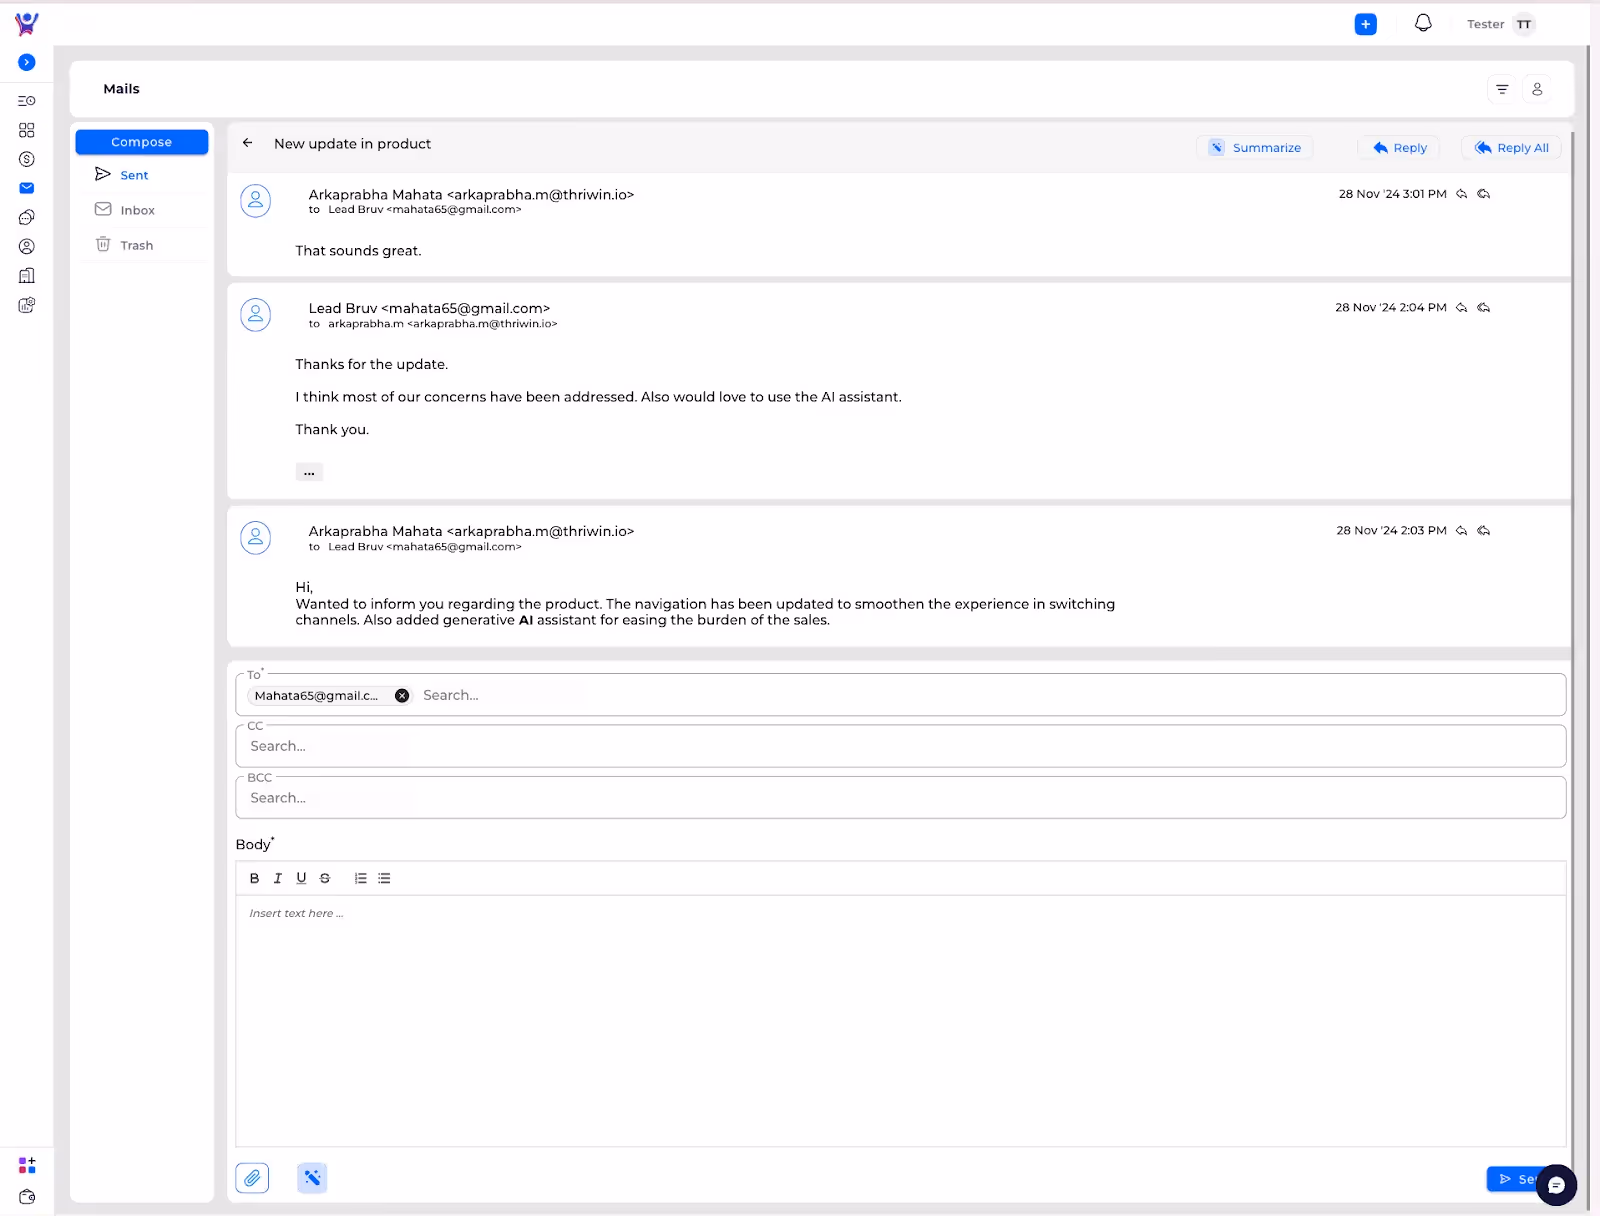The height and width of the screenshot is (1216, 1600).
Task: Toggle italic formatting in body editor
Action: 278,878
